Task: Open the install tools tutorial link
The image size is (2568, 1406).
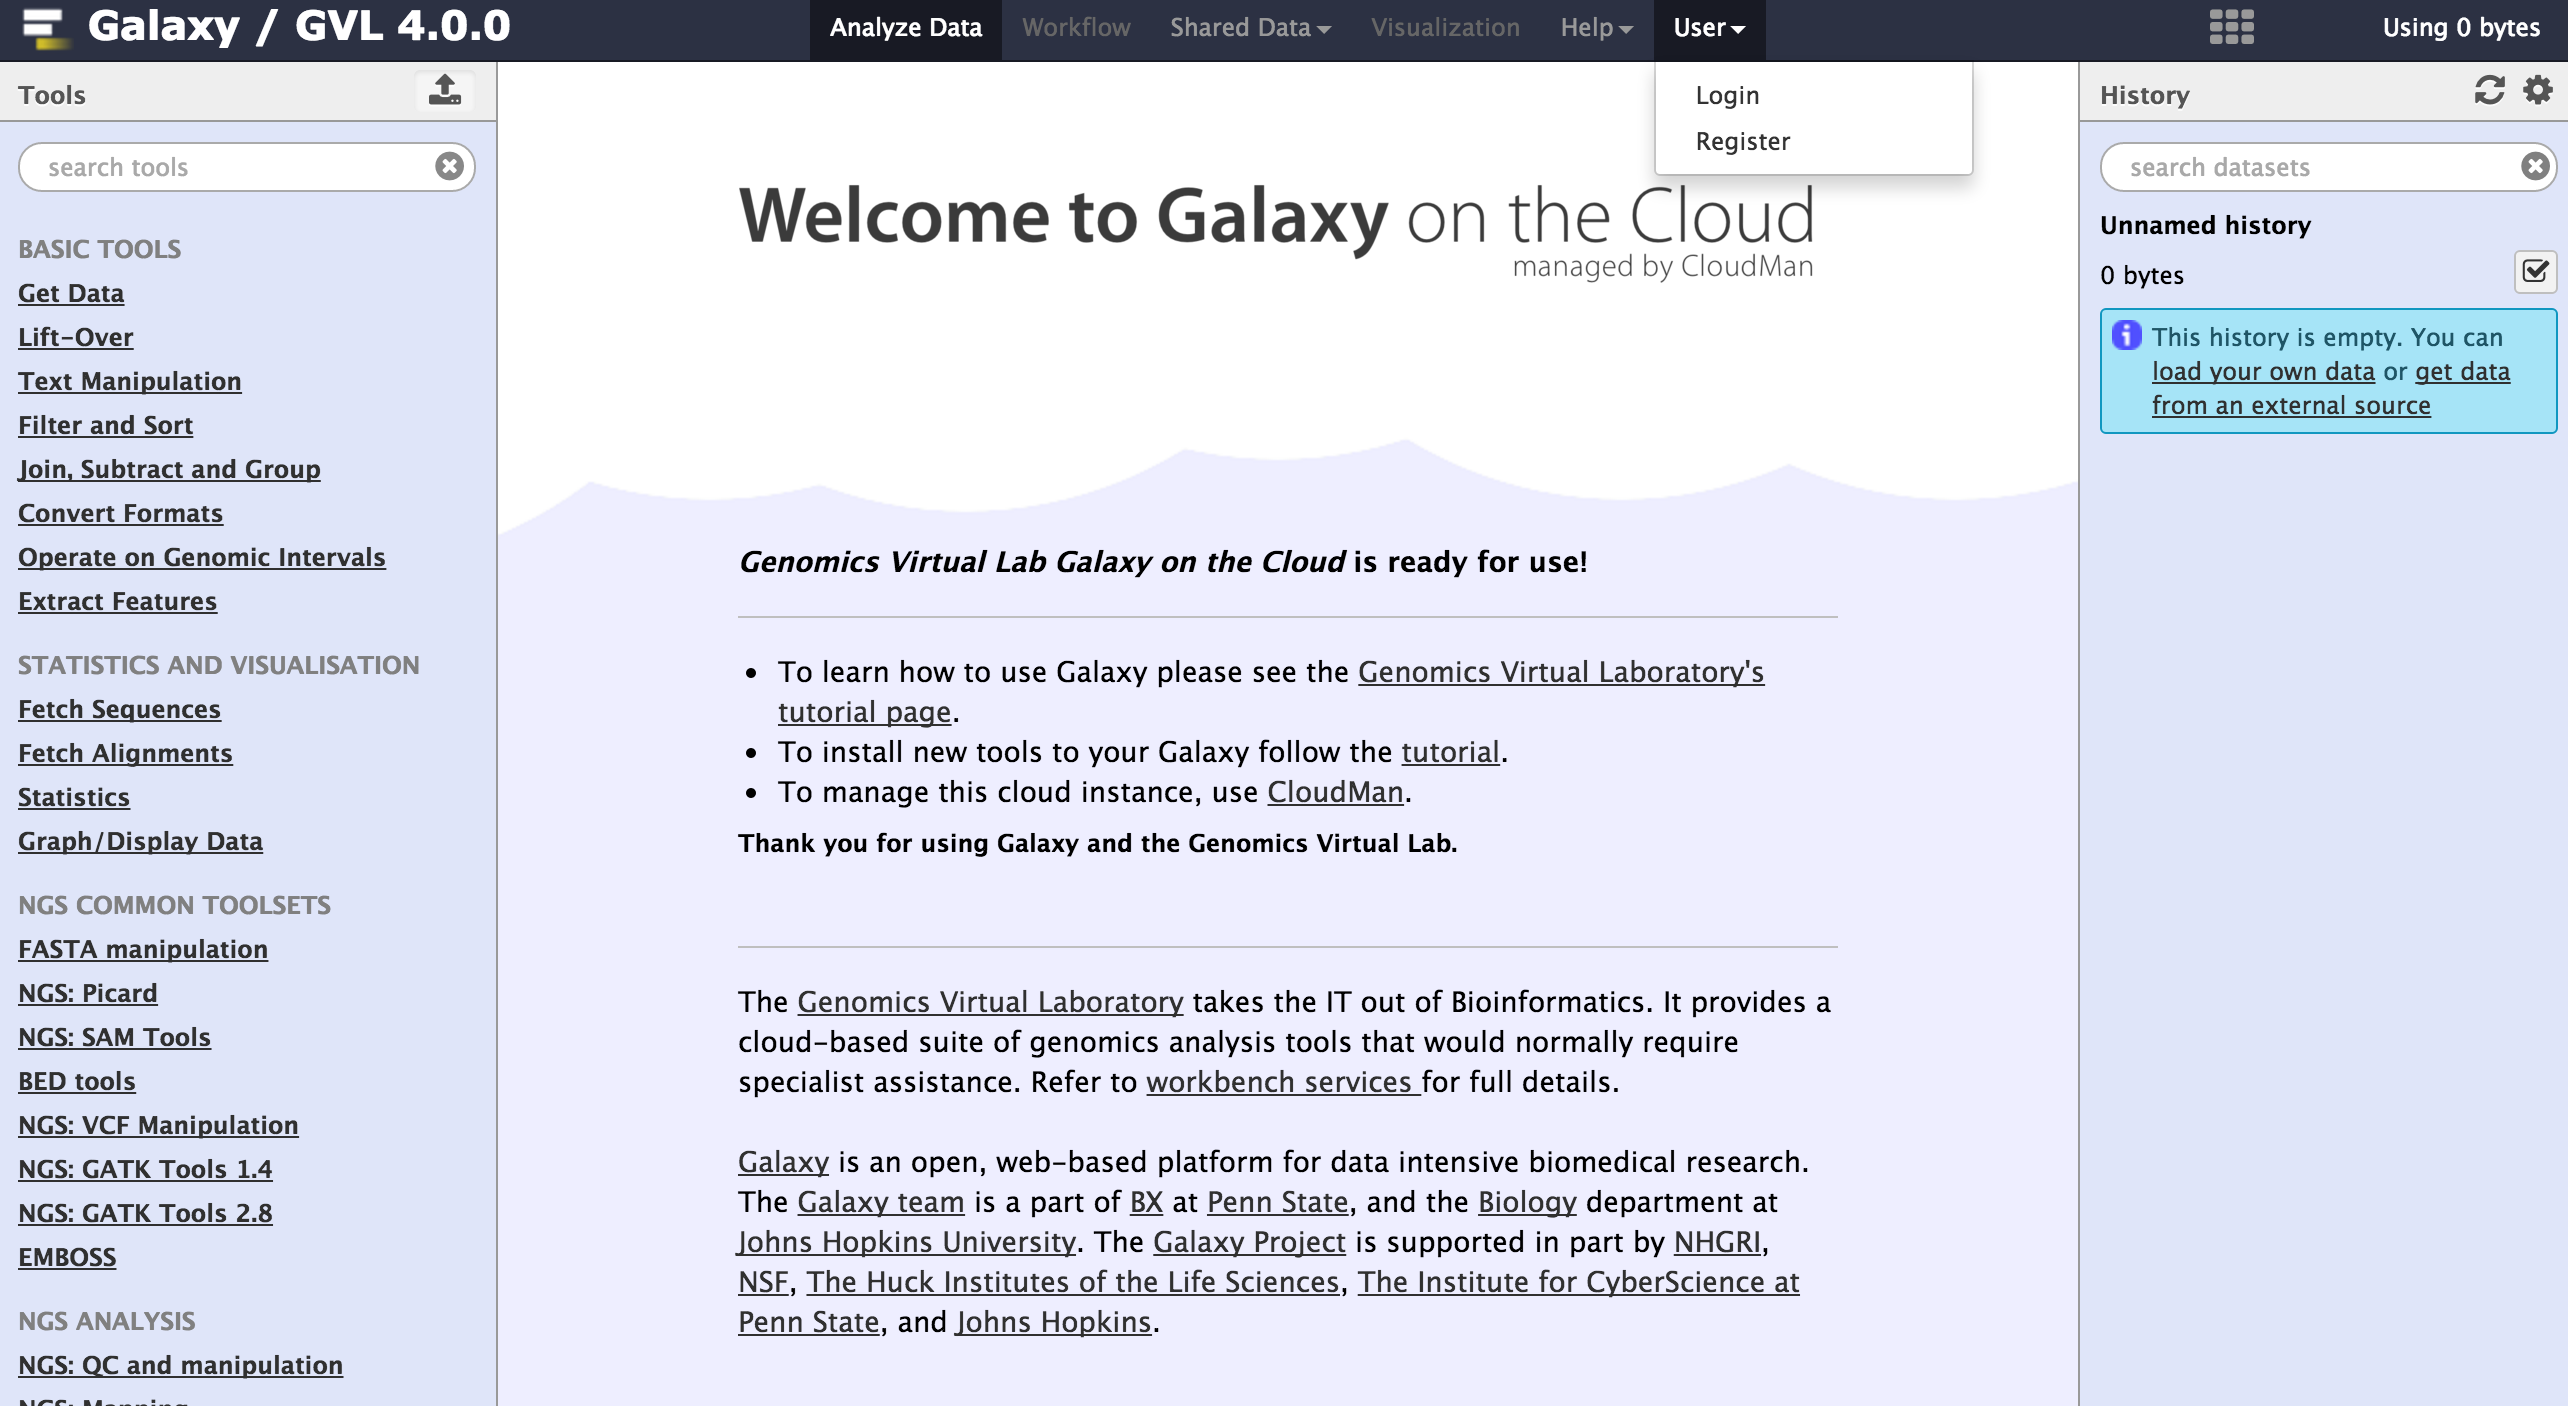Action: 1450,752
